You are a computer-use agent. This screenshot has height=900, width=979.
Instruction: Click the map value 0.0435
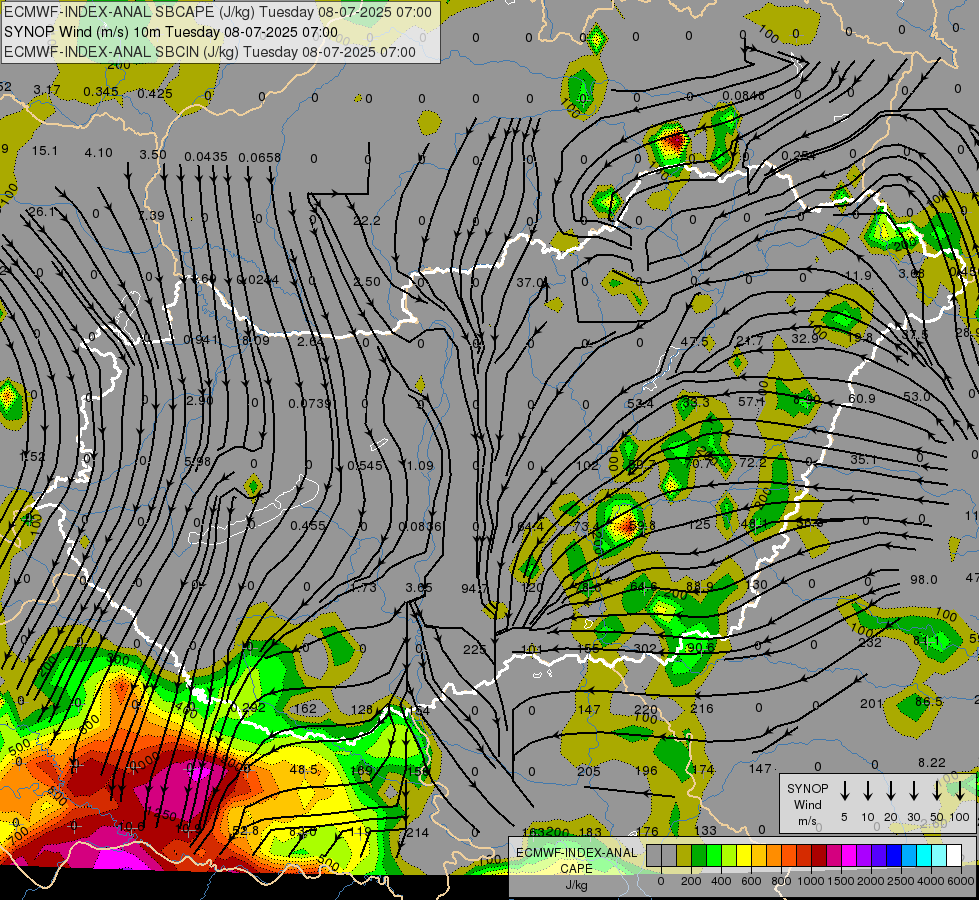[205, 156]
